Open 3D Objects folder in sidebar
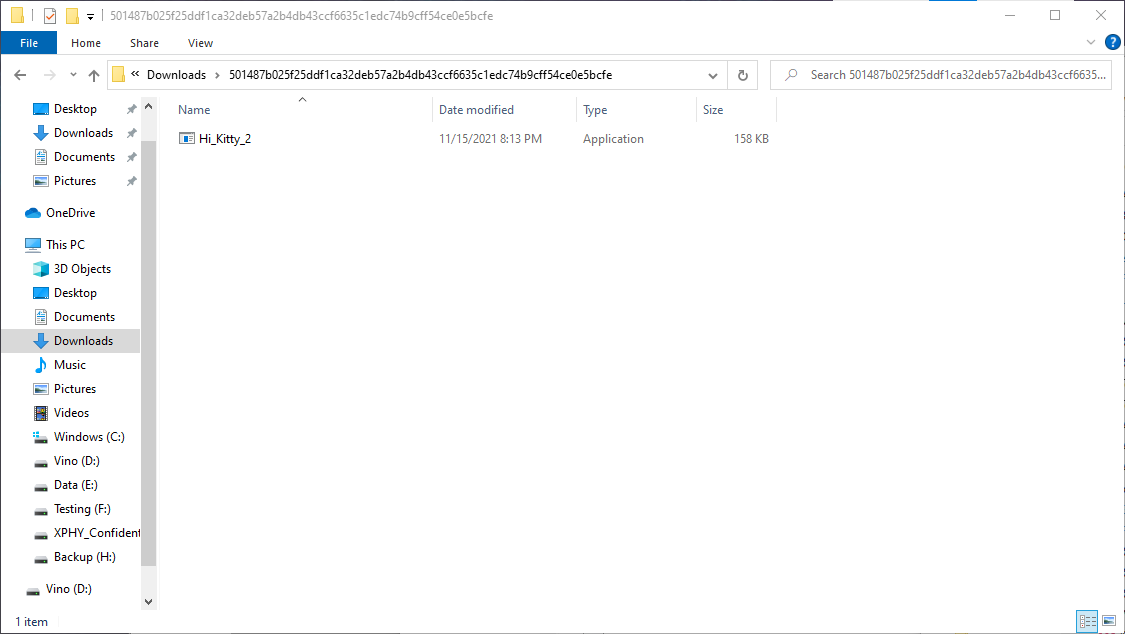This screenshot has height=634, width=1125. coord(82,269)
